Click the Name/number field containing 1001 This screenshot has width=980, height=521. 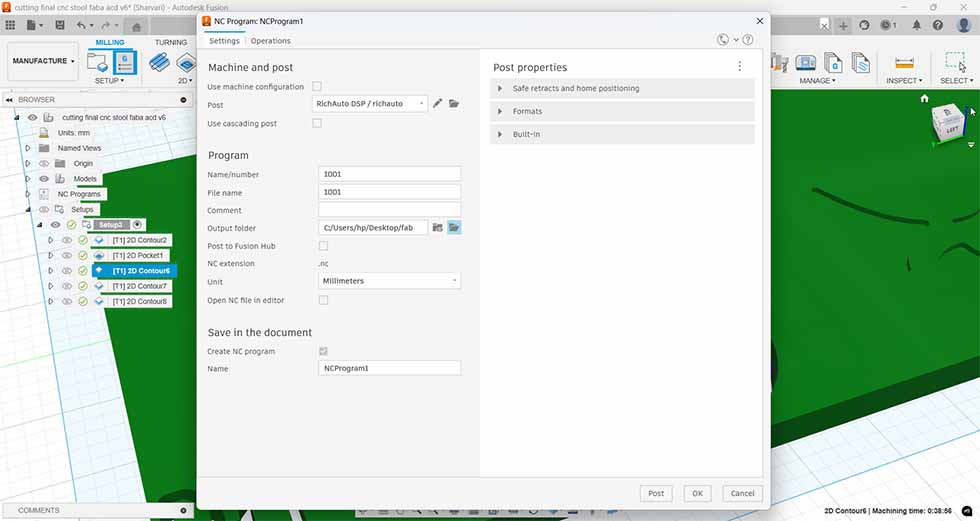(389, 174)
